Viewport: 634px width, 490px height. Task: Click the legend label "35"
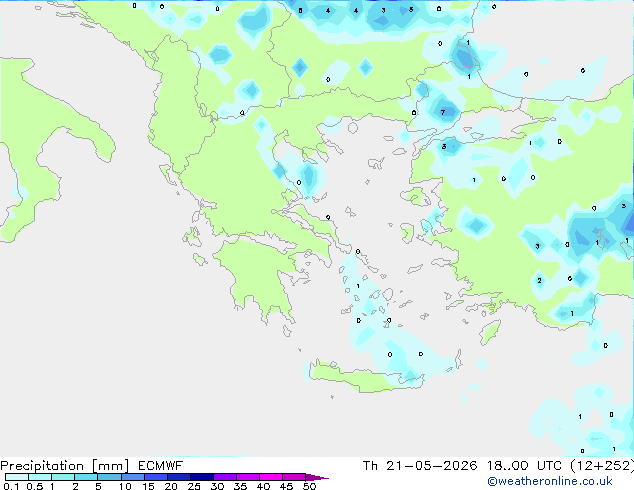[x=240, y=486]
